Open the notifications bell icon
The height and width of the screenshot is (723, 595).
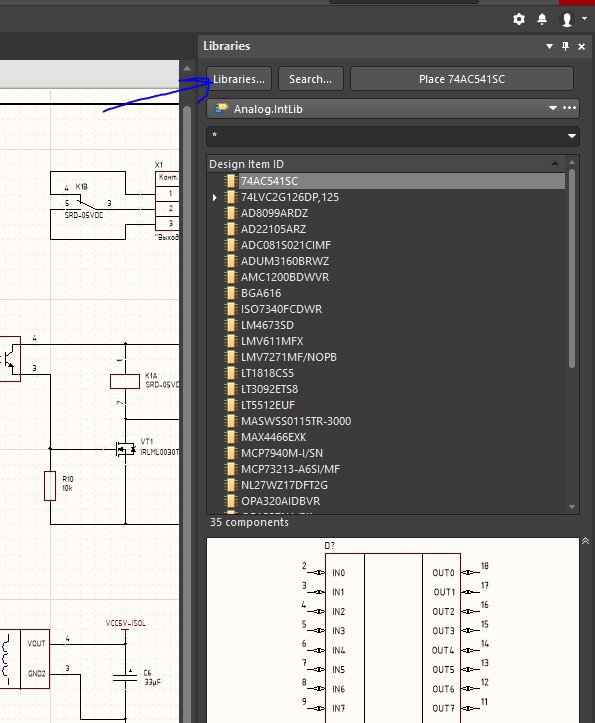(542, 19)
